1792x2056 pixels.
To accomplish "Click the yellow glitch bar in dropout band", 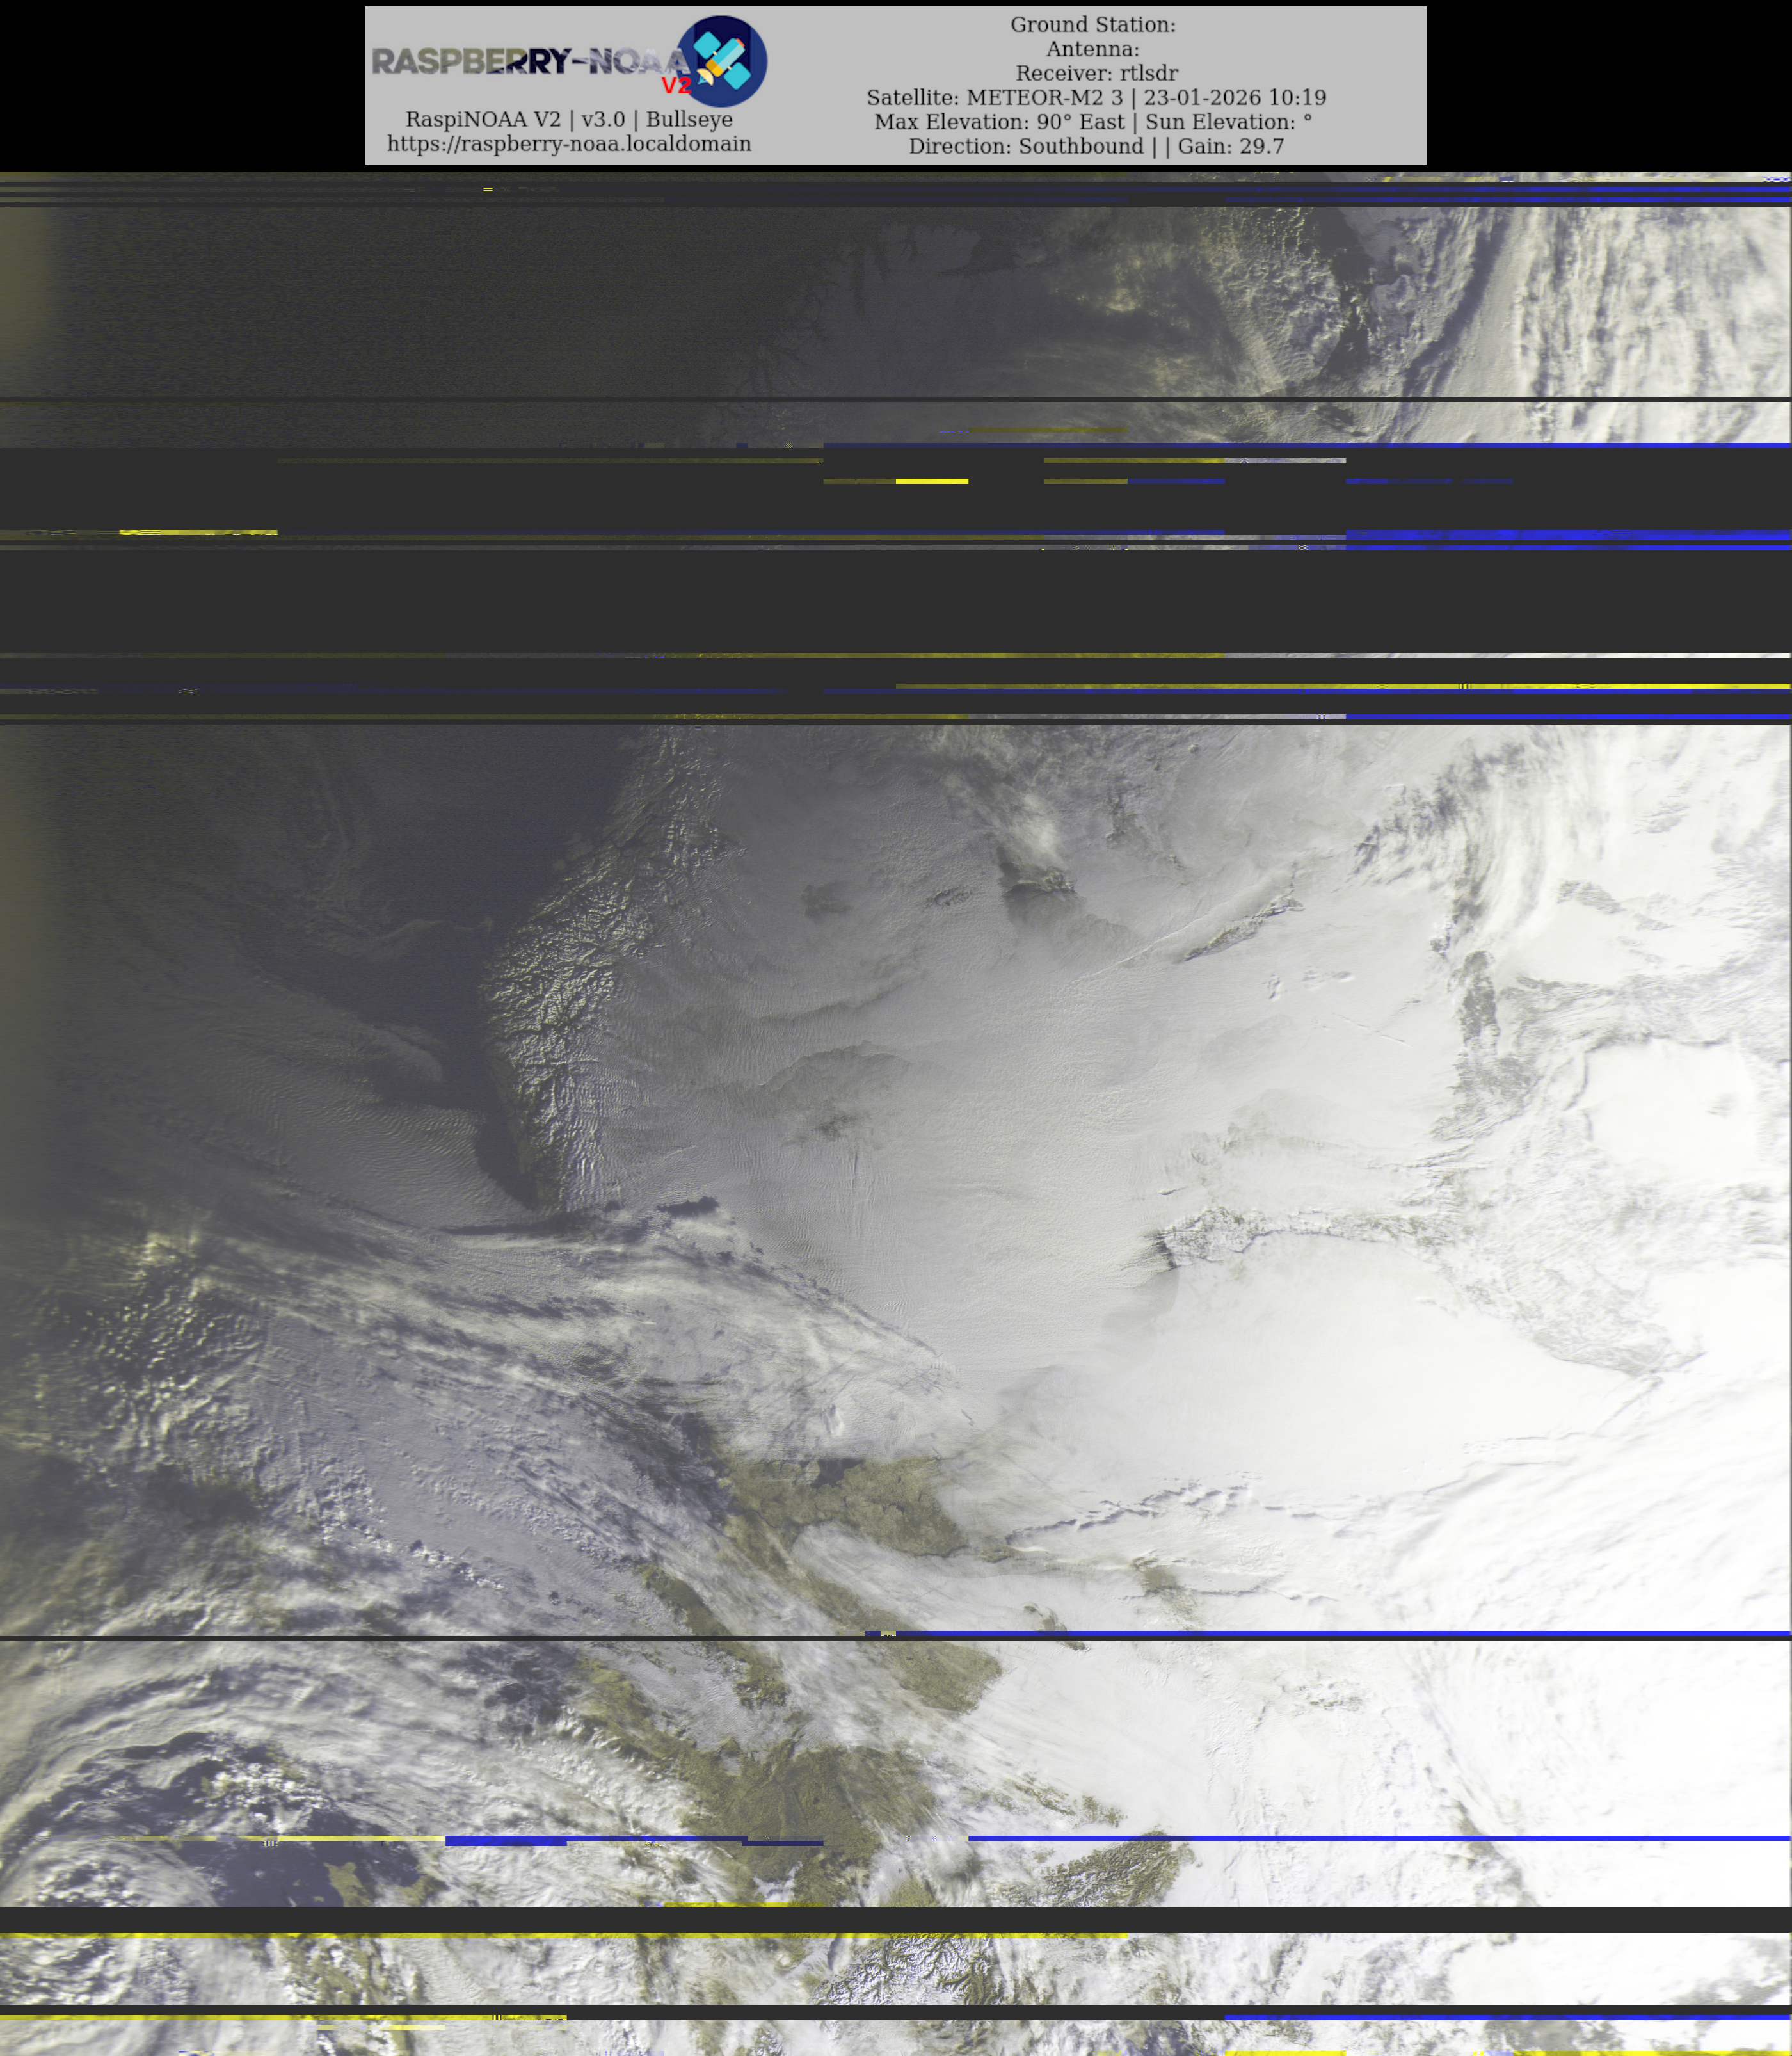I will coord(931,481).
